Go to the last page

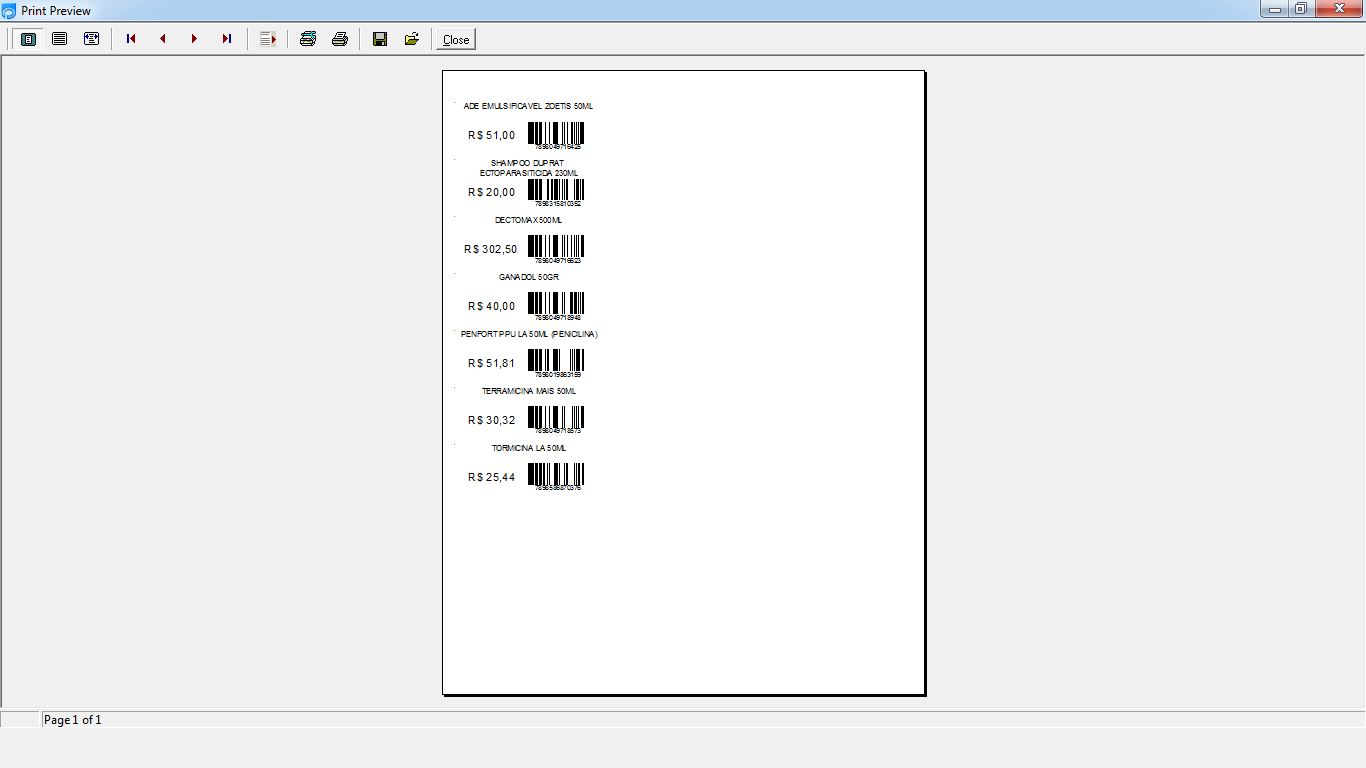click(x=227, y=39)
